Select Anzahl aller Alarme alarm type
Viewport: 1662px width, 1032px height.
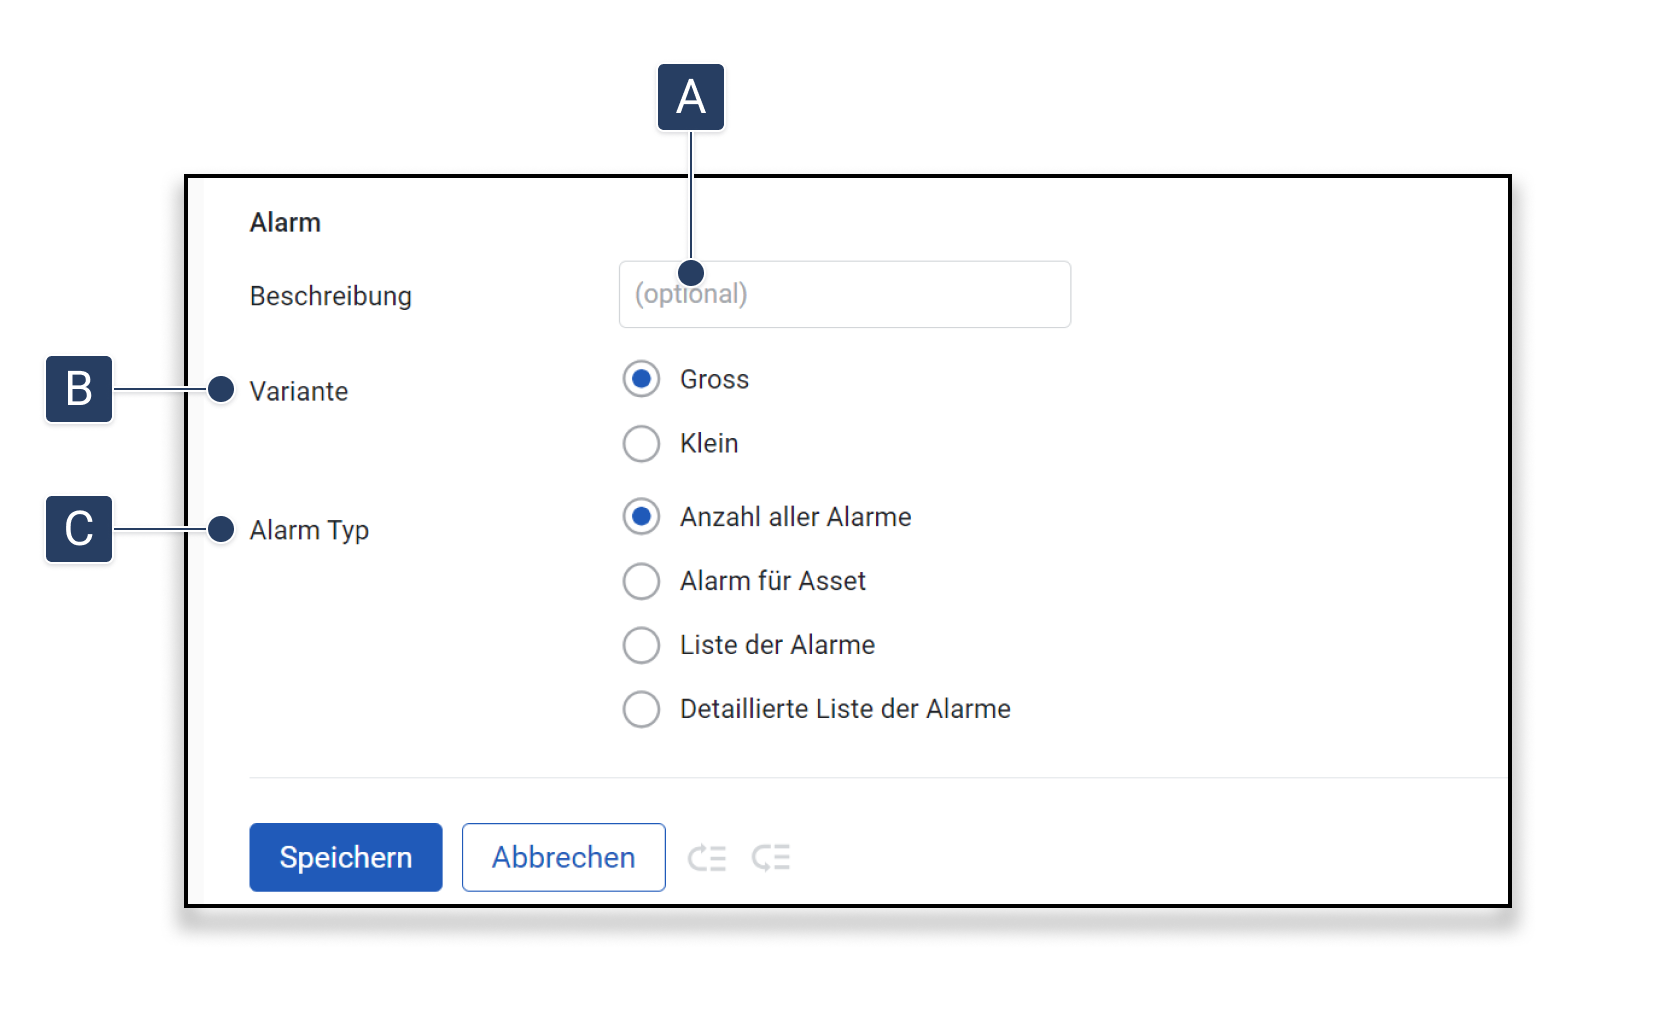point(641,517)
